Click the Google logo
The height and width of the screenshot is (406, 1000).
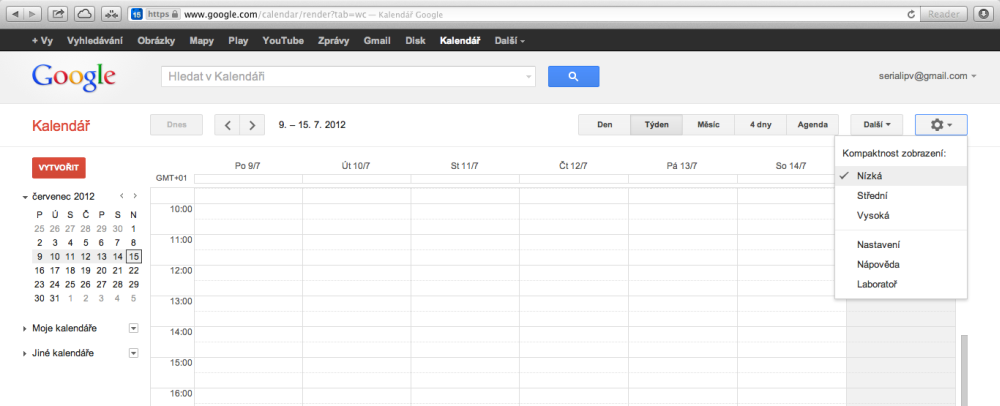(74, 77)
